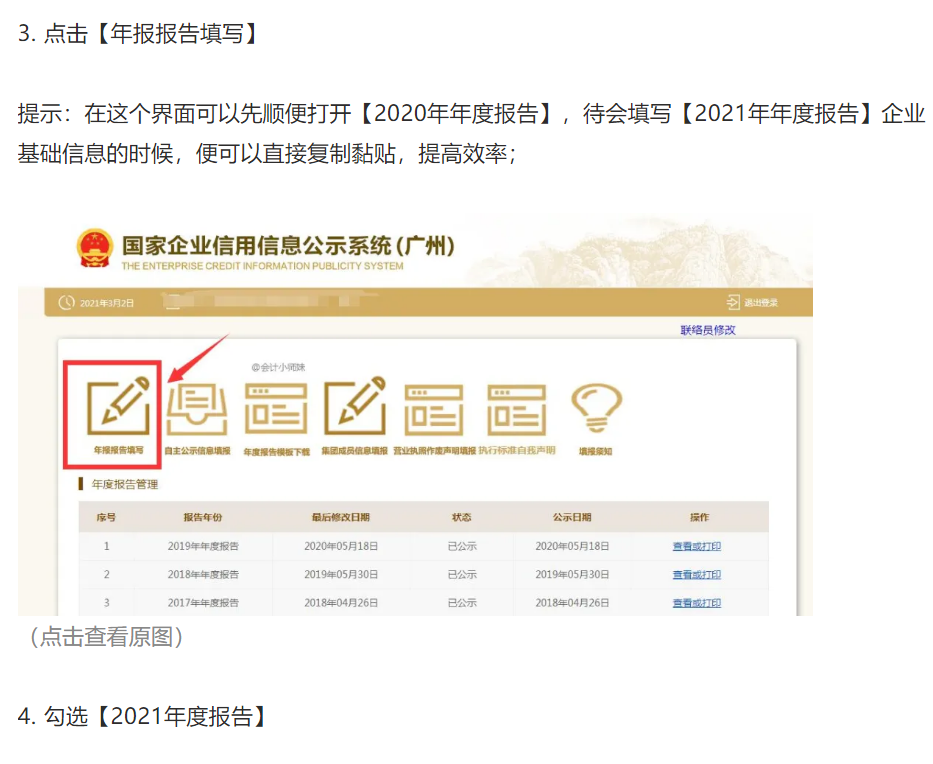
Task: Click 已公示 status of 2018 report
Action: (x=462, y=574)
